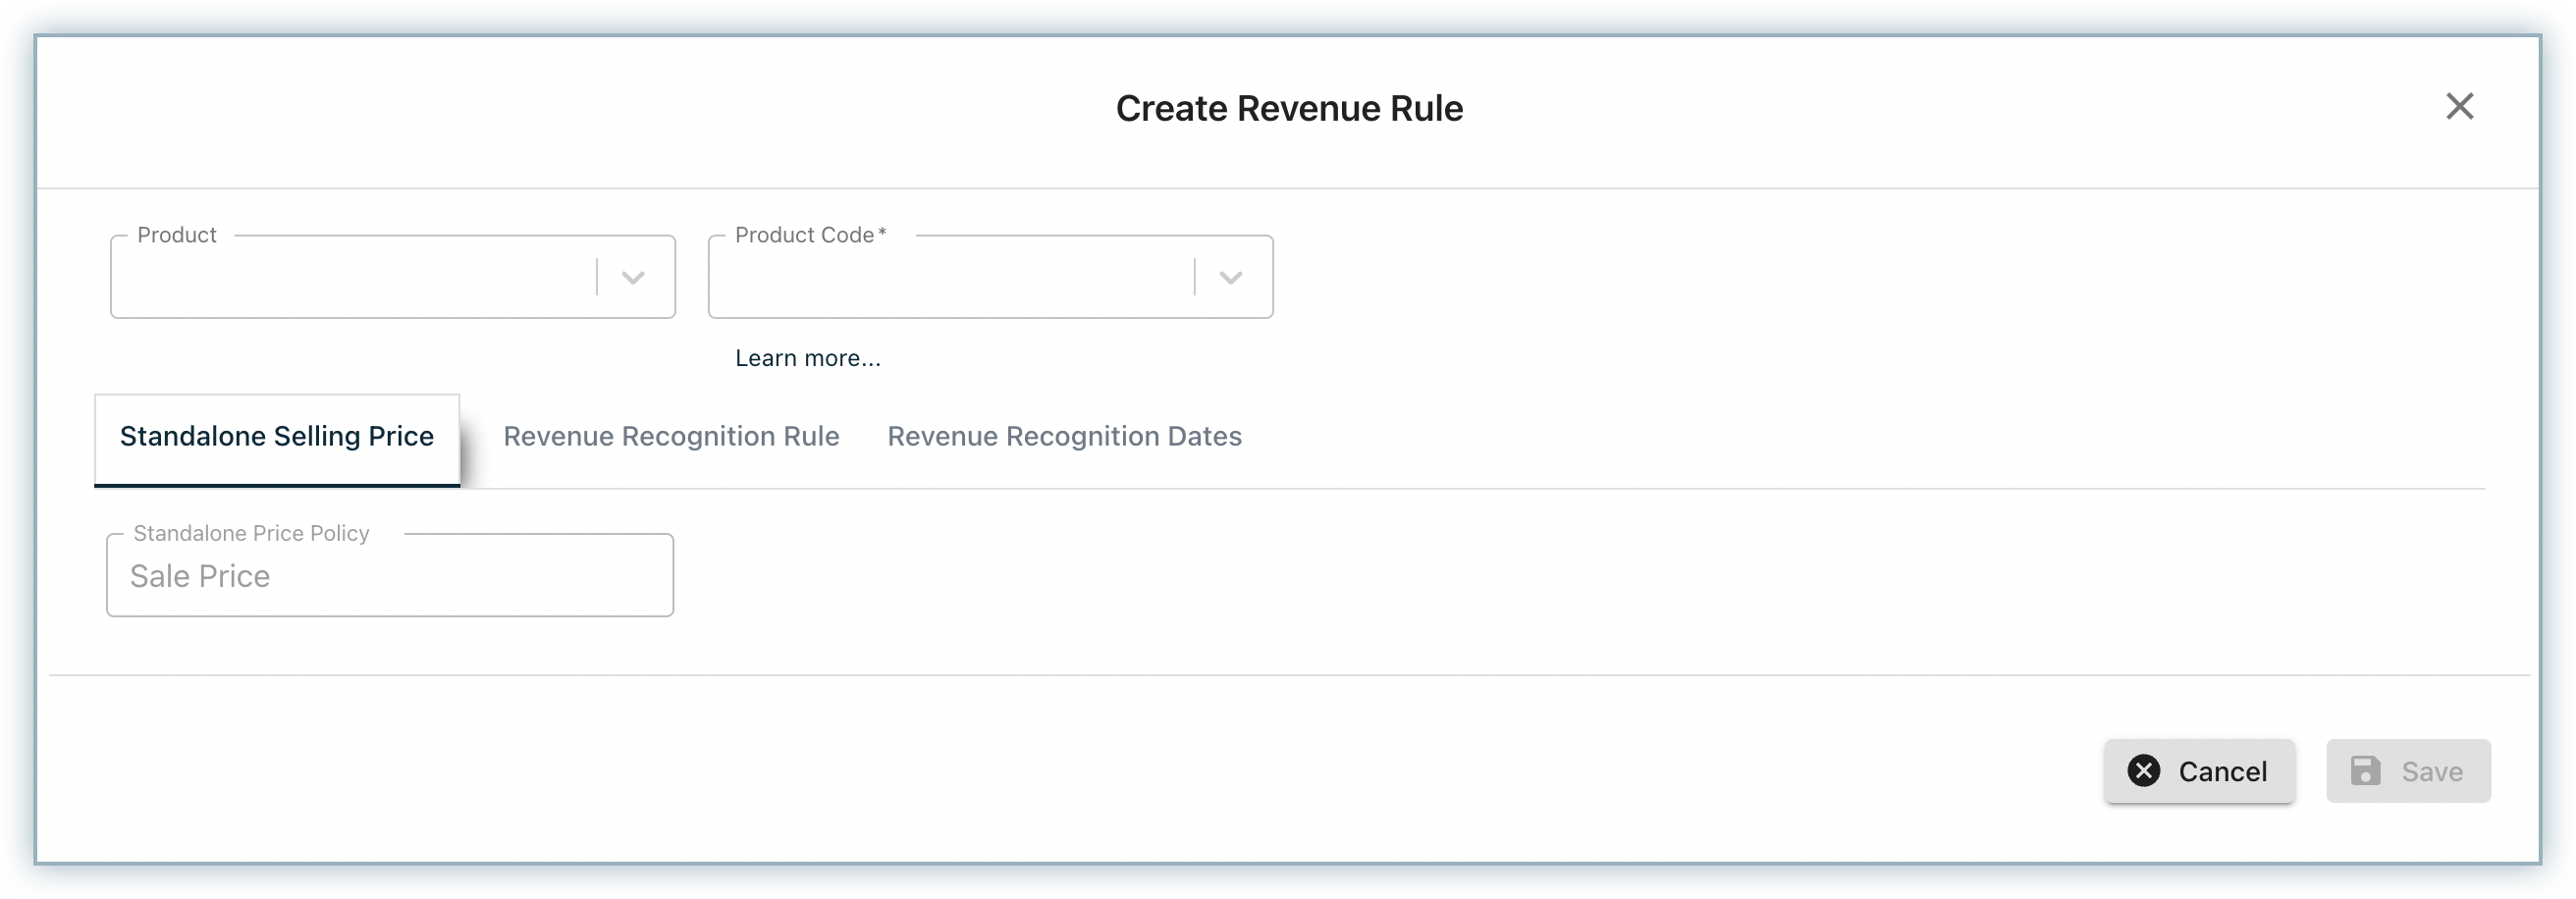Image resolution: width=2576 pixels, height=899 pixels.
Task: Click the circled X icon on Cancel
Action: tap(2143, 770)
